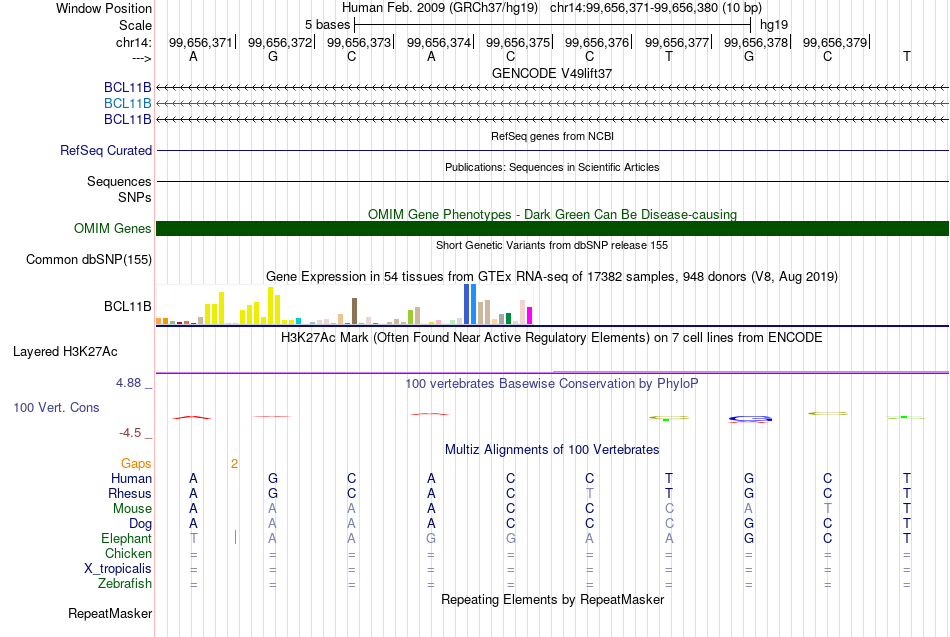Click the light-blue BCL11B transcript label
The height and width of the screenshot is (637, 950).
(127, 104)
